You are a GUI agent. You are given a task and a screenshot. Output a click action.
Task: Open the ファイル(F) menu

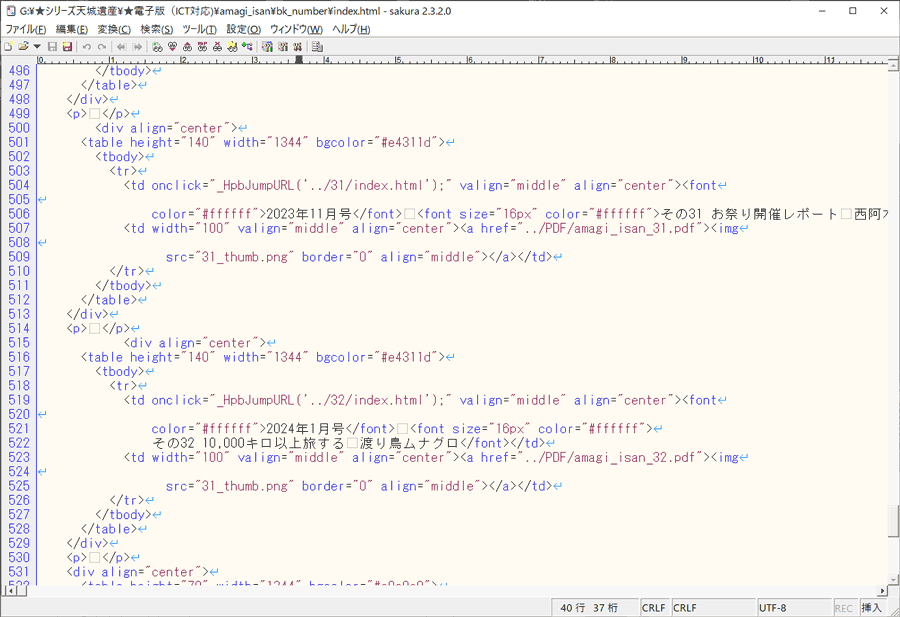(x=25, y=29)
